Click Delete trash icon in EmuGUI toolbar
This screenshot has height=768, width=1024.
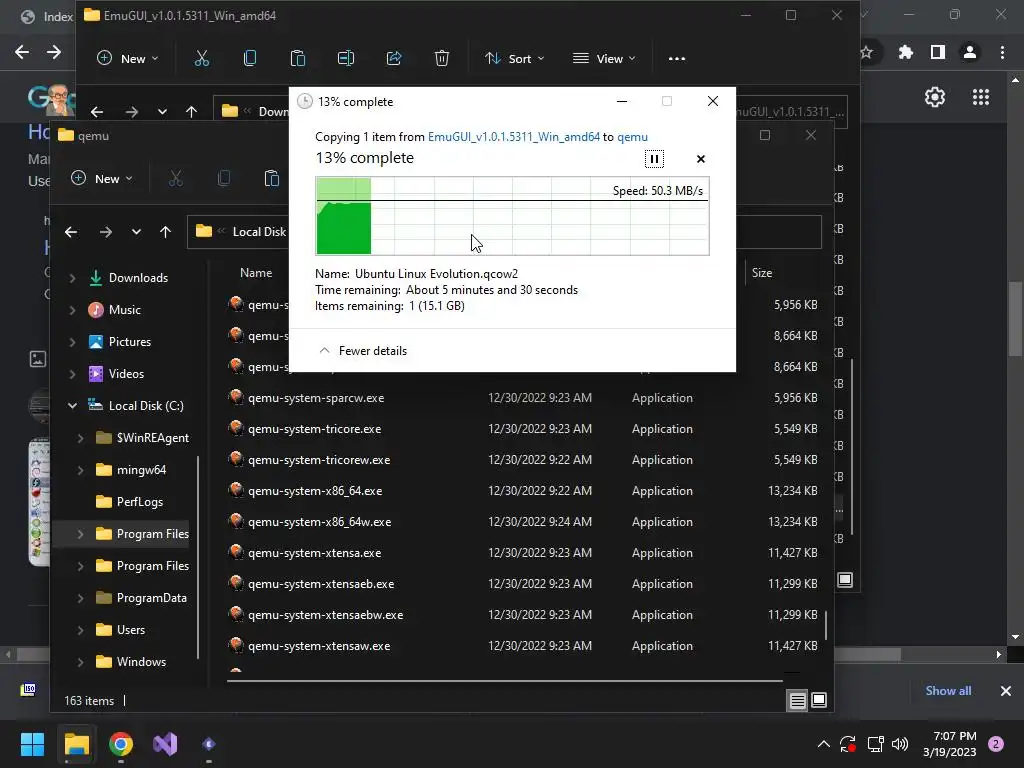coord(441,59)
